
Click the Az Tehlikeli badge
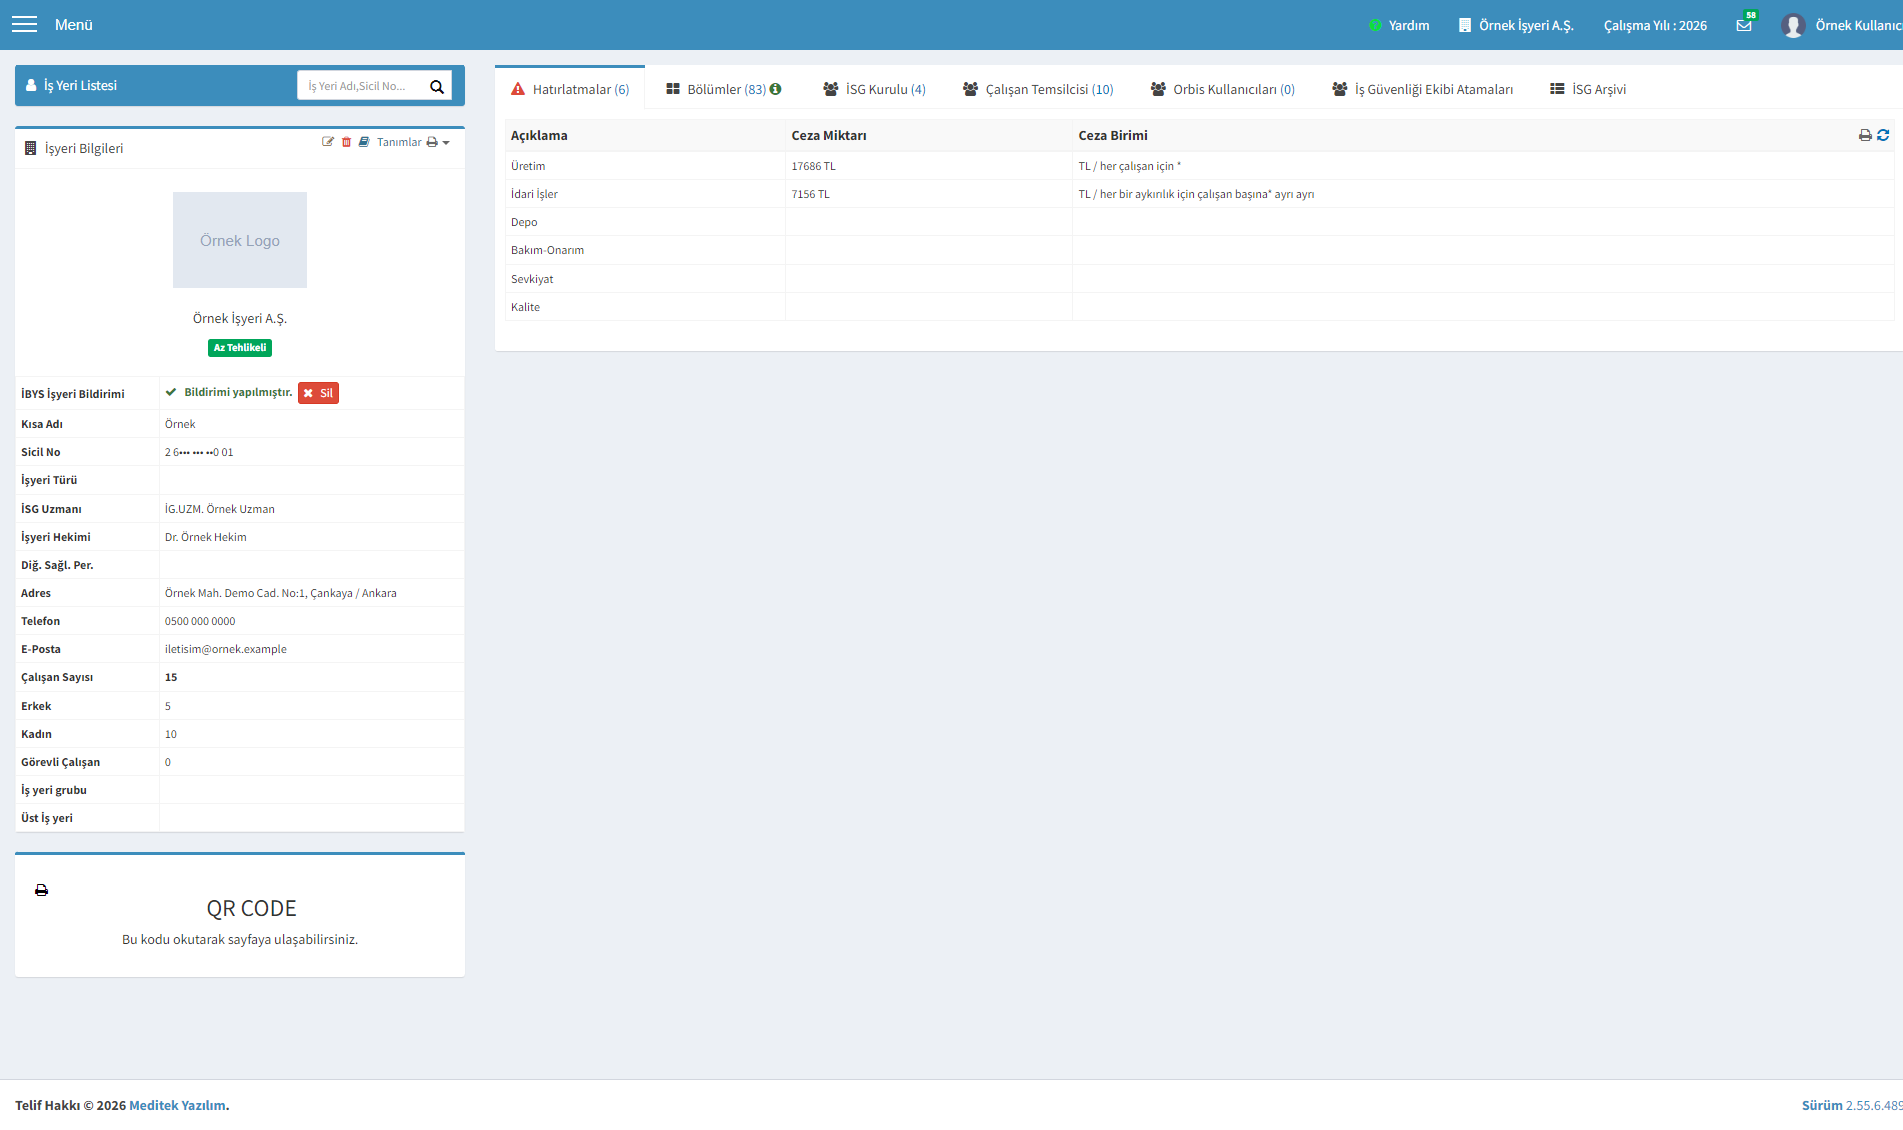[x=240, y=348]
